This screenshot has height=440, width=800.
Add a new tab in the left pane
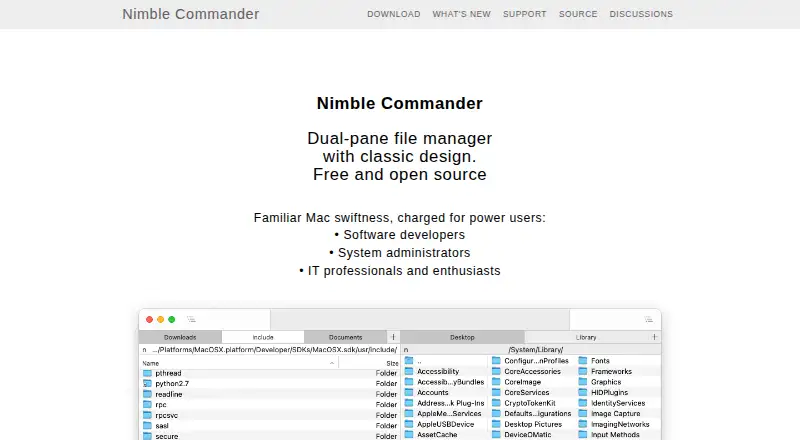tap(393, 337)
